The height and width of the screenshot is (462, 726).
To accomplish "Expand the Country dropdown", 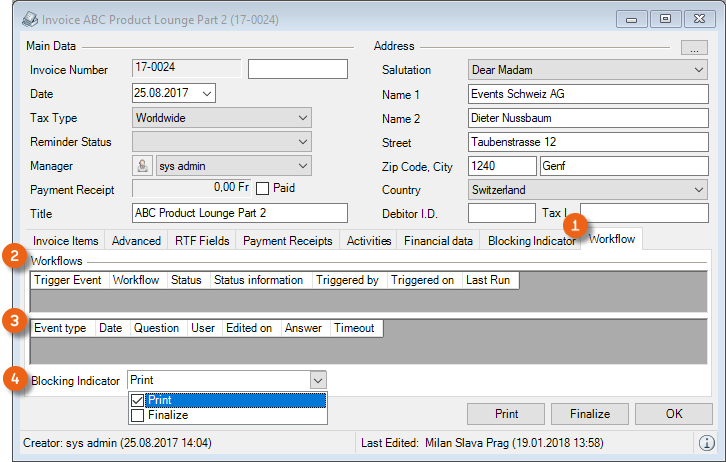I will 698,190.
